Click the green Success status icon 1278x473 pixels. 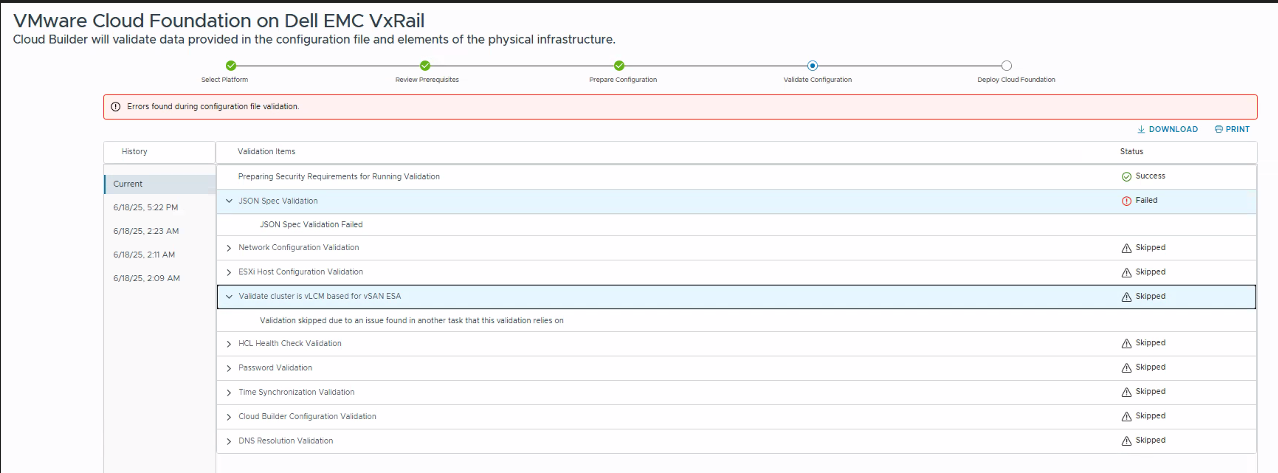(1127, 176)
